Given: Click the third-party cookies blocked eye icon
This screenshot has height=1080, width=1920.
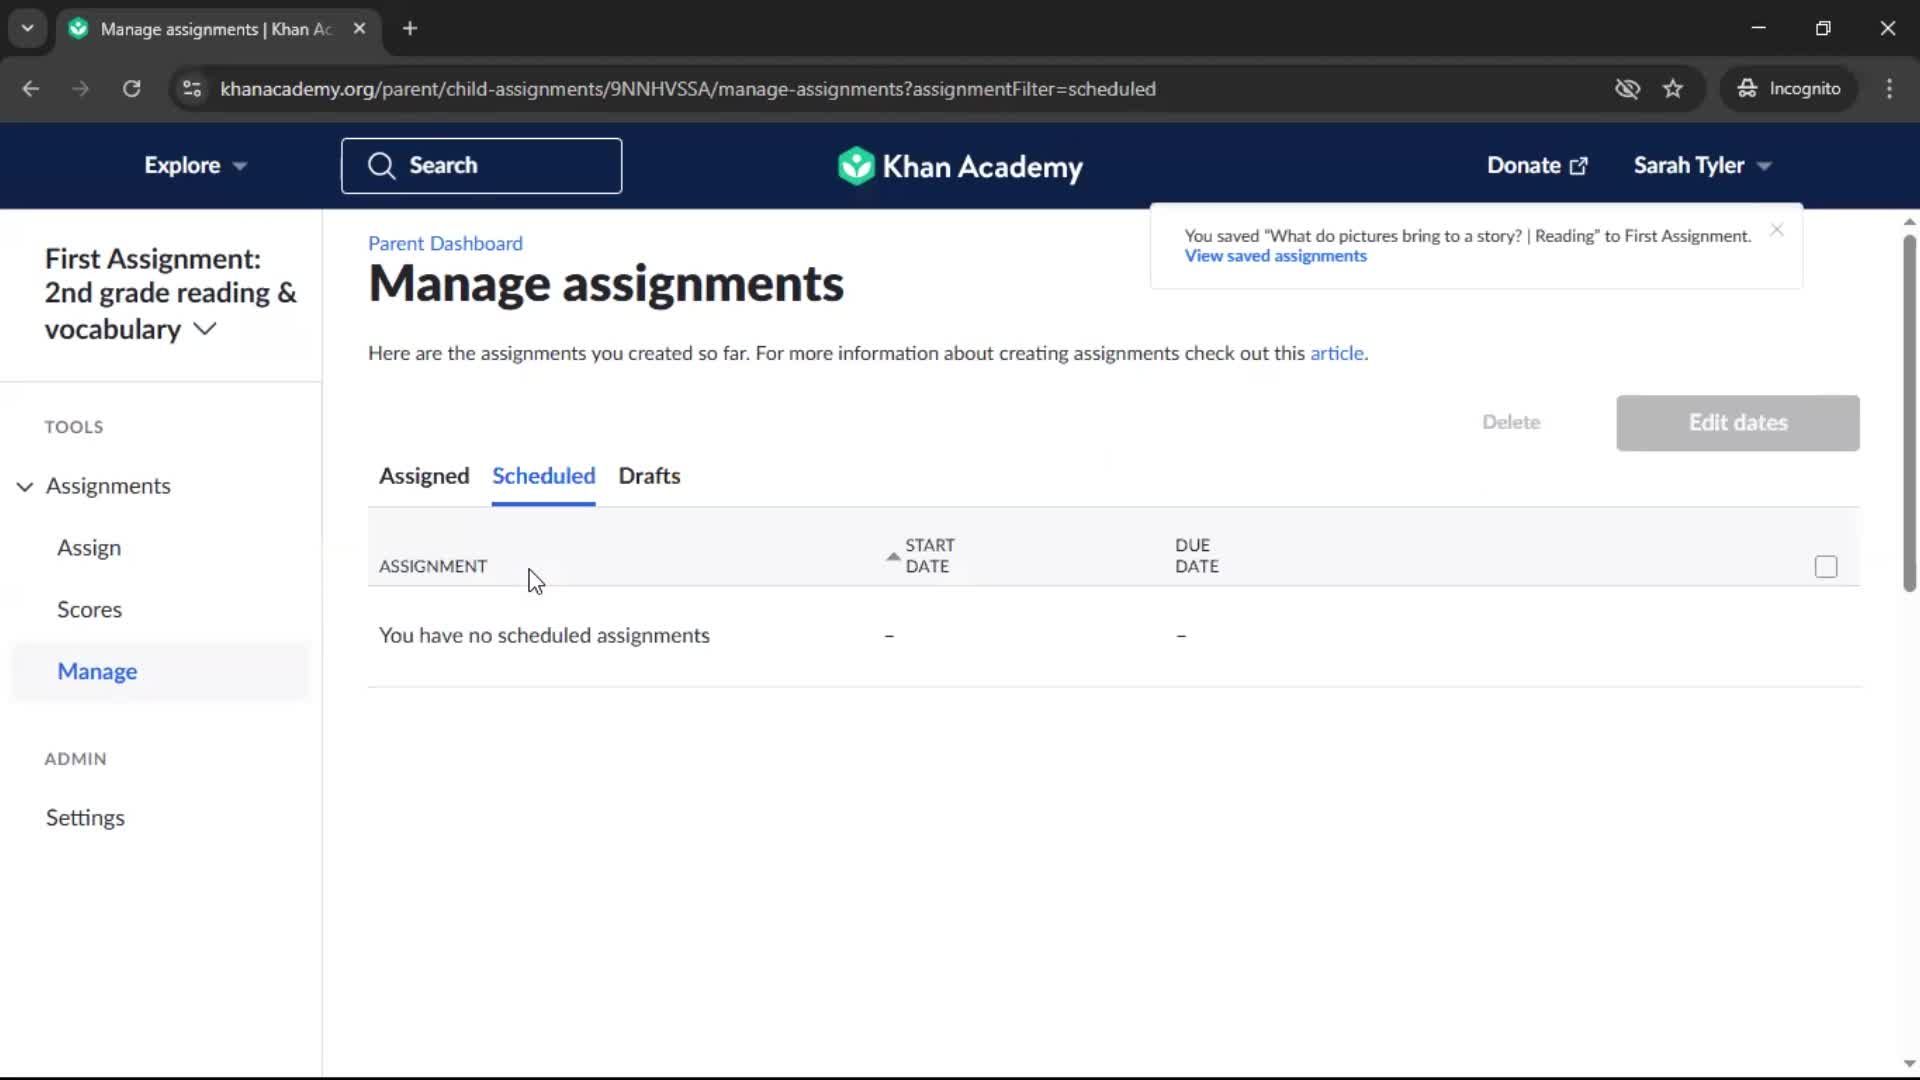Looking at the screenshot, I should 1627,88.
